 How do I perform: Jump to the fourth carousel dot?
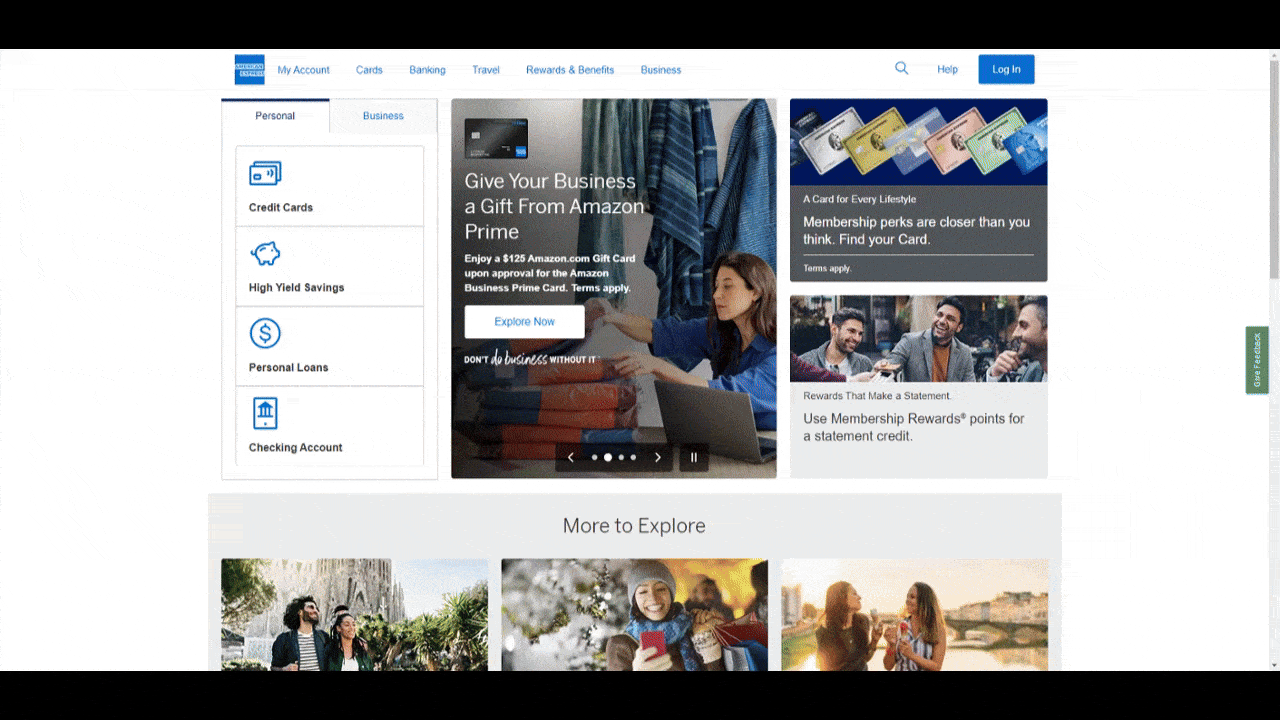click(633, 457)
